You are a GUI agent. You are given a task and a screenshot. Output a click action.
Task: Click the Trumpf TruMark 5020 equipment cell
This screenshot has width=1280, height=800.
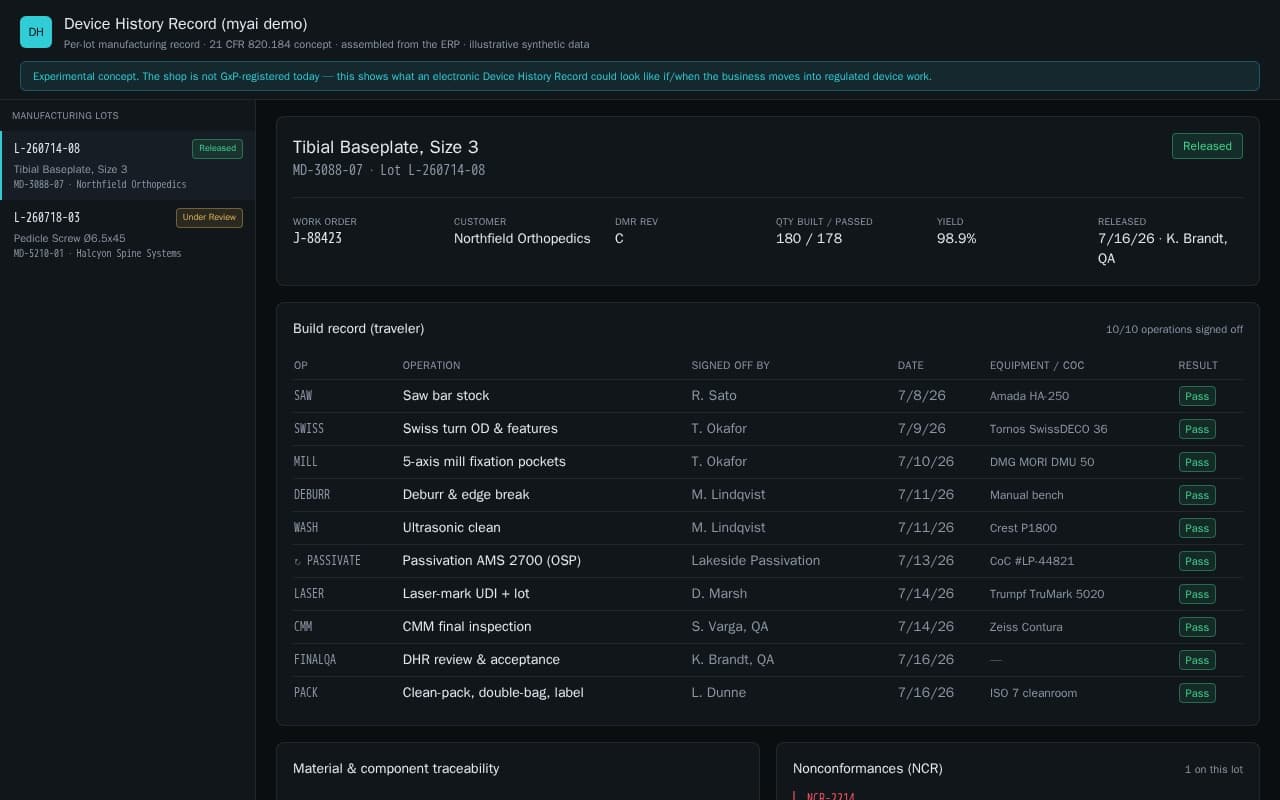click(x=1047, y=594)
